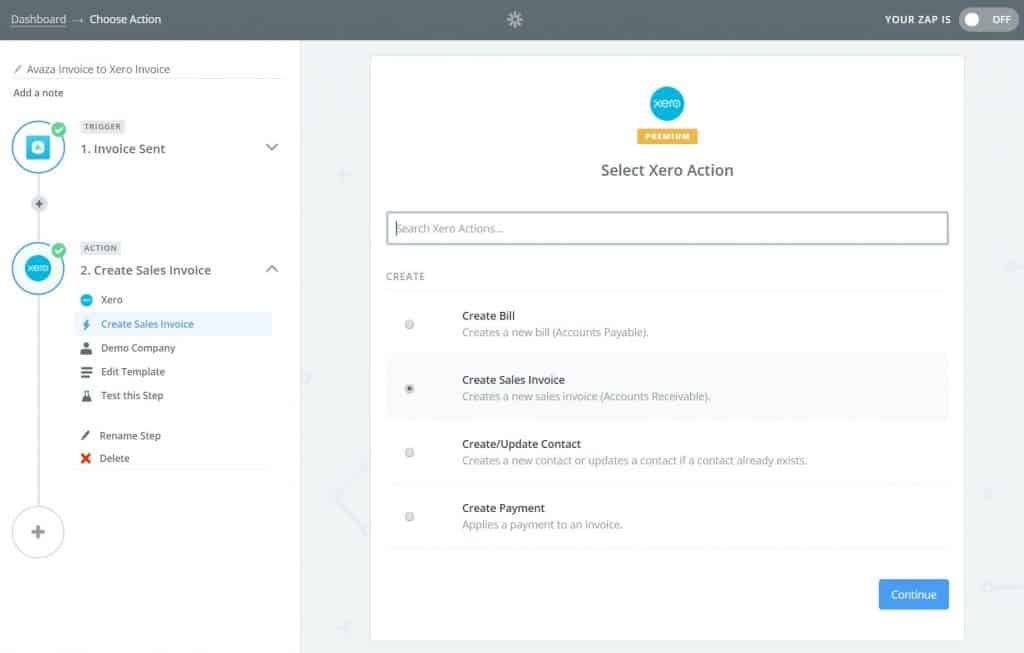The height and width of the screenshot is (653, 1024).
Task: Click the Xero action step icon
Action: click(x=38, y=269)
